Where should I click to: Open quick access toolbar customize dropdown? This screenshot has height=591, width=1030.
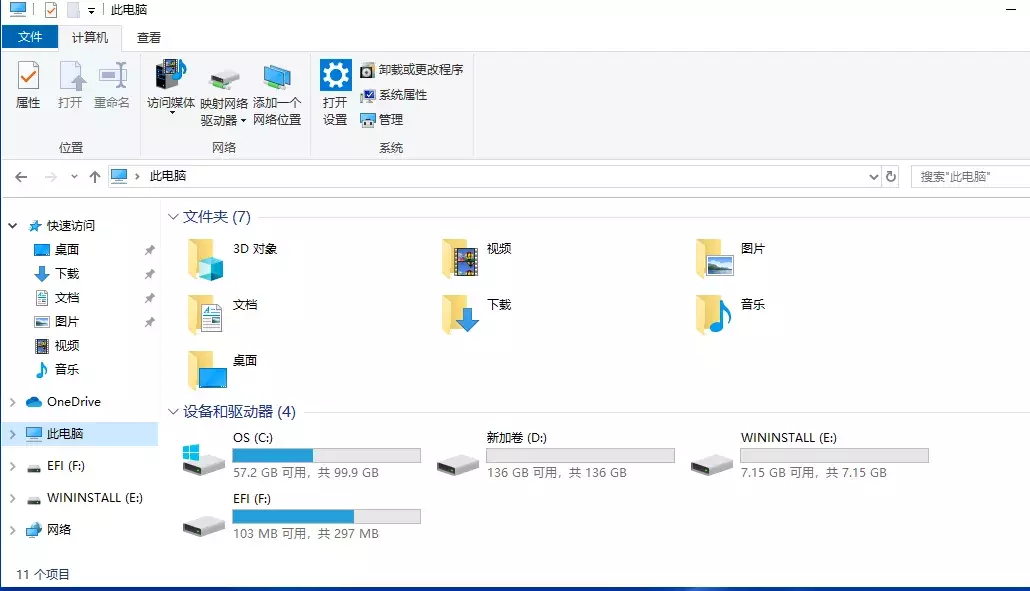coord(91,11)
